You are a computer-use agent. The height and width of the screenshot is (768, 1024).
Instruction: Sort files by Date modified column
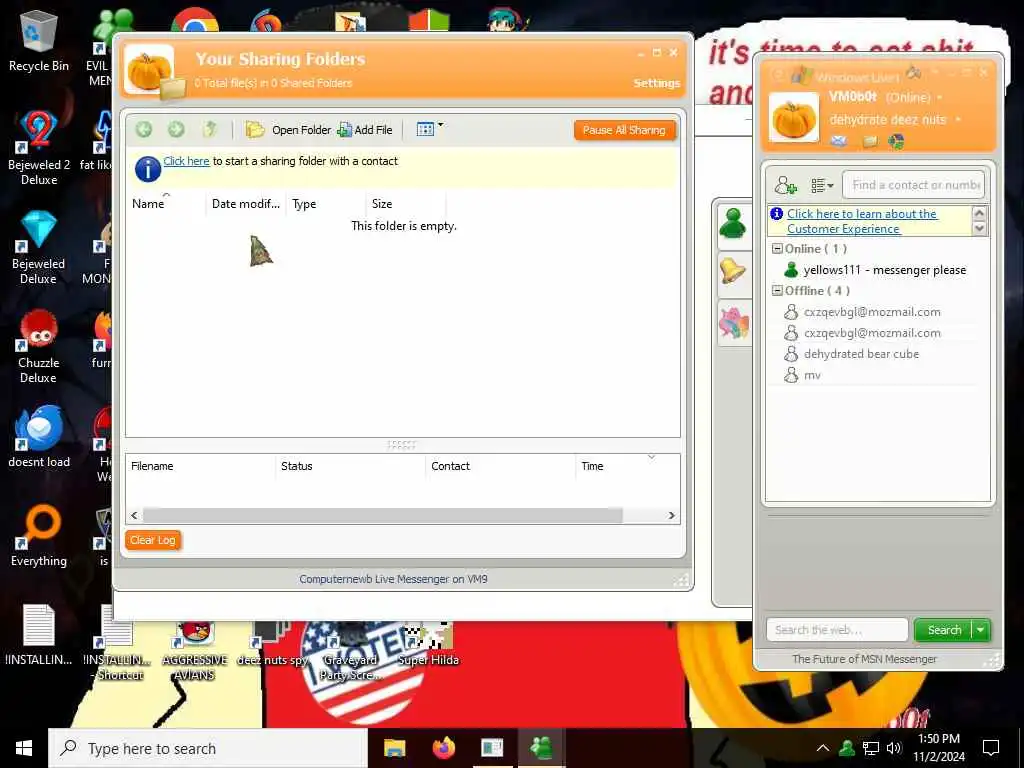(x=246, y=204)
